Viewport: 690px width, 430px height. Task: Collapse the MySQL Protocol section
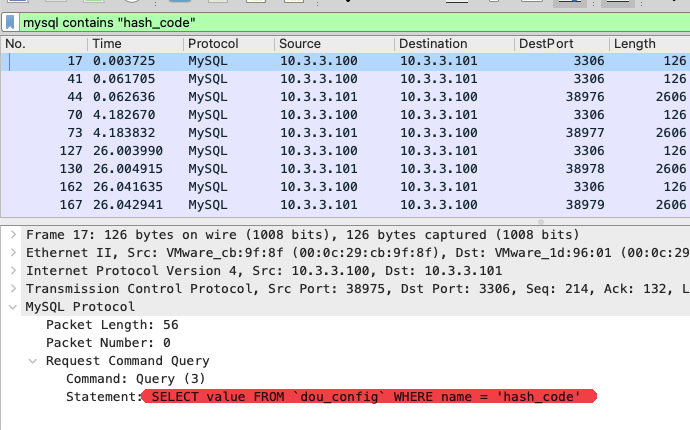[11, 306]
